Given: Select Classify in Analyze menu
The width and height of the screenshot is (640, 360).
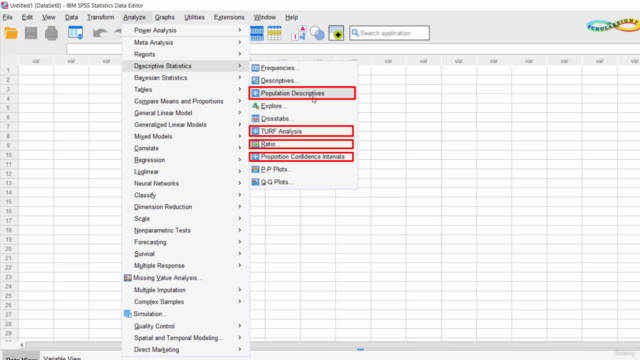Looking at the screenshot, I should click(186, 195).
